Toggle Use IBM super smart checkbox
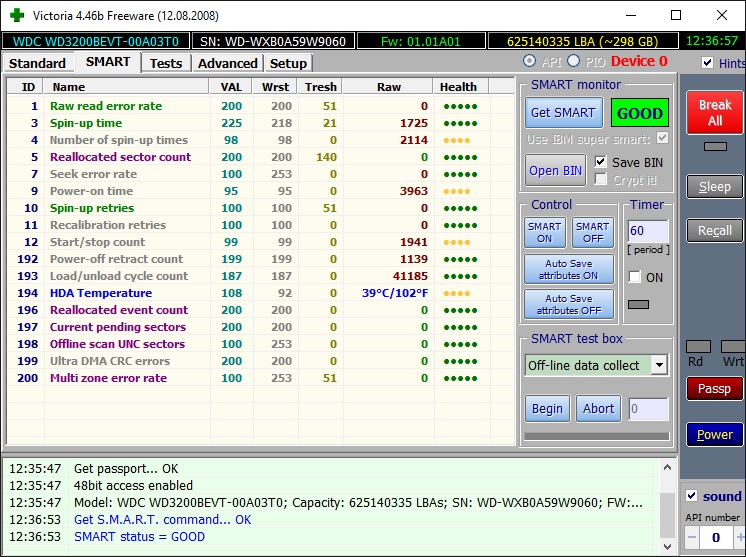 [x=662, y=138]
